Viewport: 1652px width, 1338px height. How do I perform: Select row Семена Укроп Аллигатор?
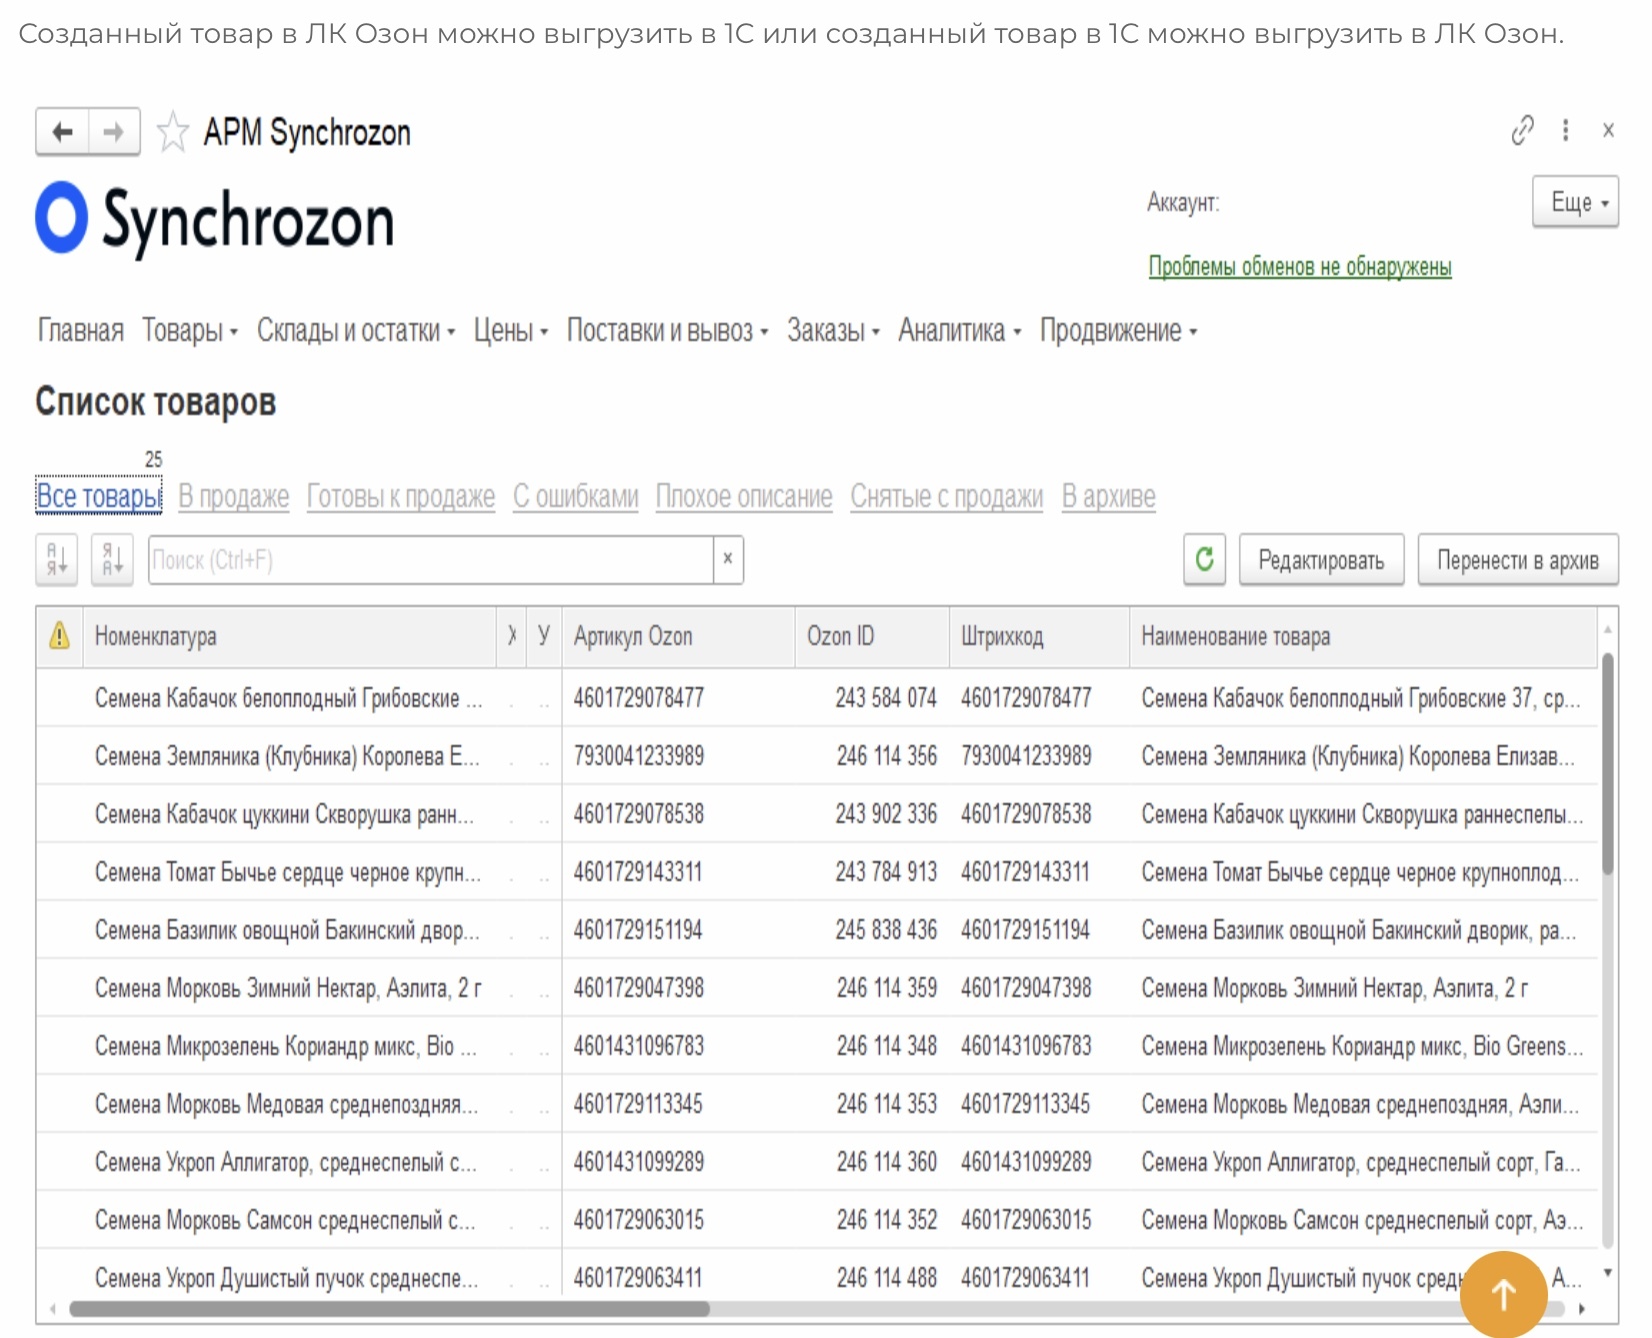[x=817, y=1162]
